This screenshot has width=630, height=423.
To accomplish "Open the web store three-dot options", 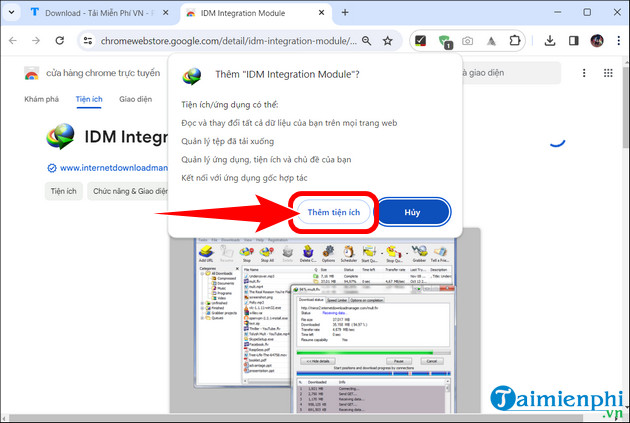I will (584, 73).
